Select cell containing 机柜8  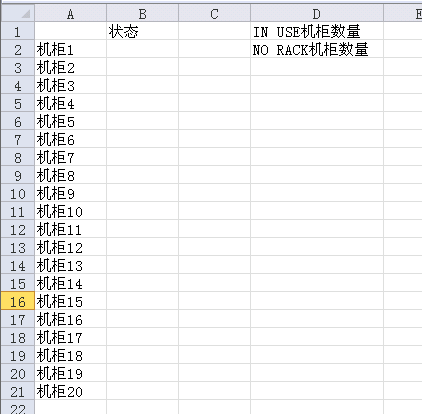click(70, 175)
